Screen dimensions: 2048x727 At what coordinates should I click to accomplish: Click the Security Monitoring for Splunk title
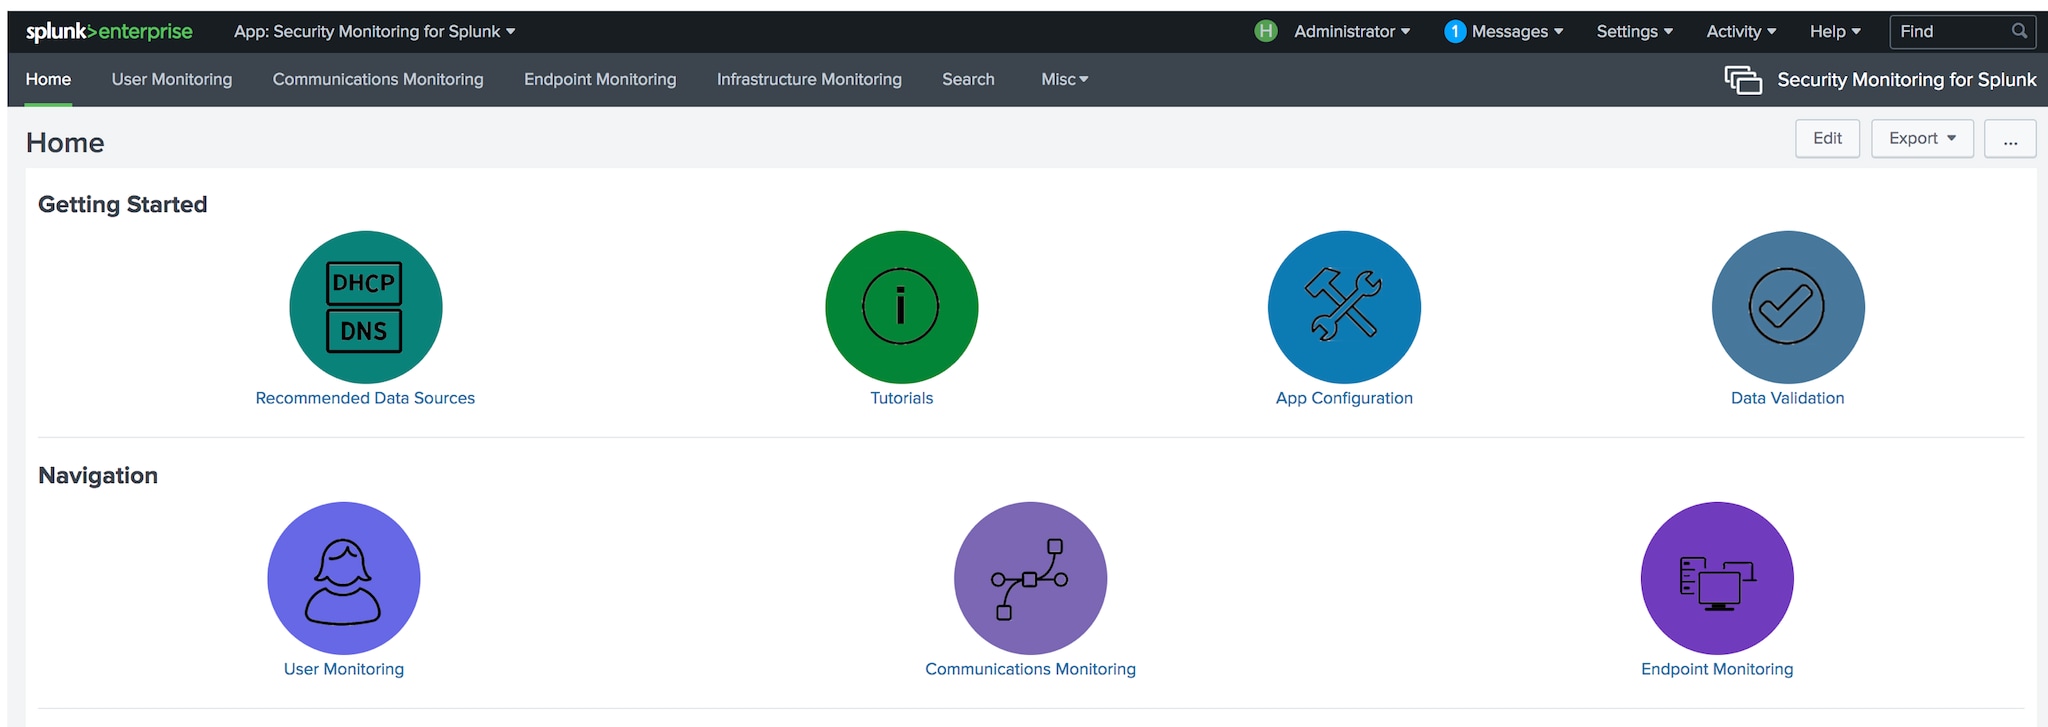pyautogui.click(x=1906, y=80)
